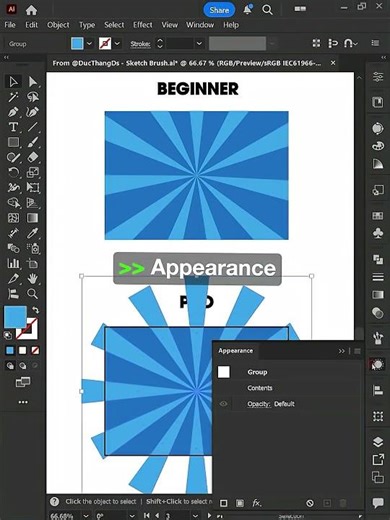Open the File menu

pos(10,25)
